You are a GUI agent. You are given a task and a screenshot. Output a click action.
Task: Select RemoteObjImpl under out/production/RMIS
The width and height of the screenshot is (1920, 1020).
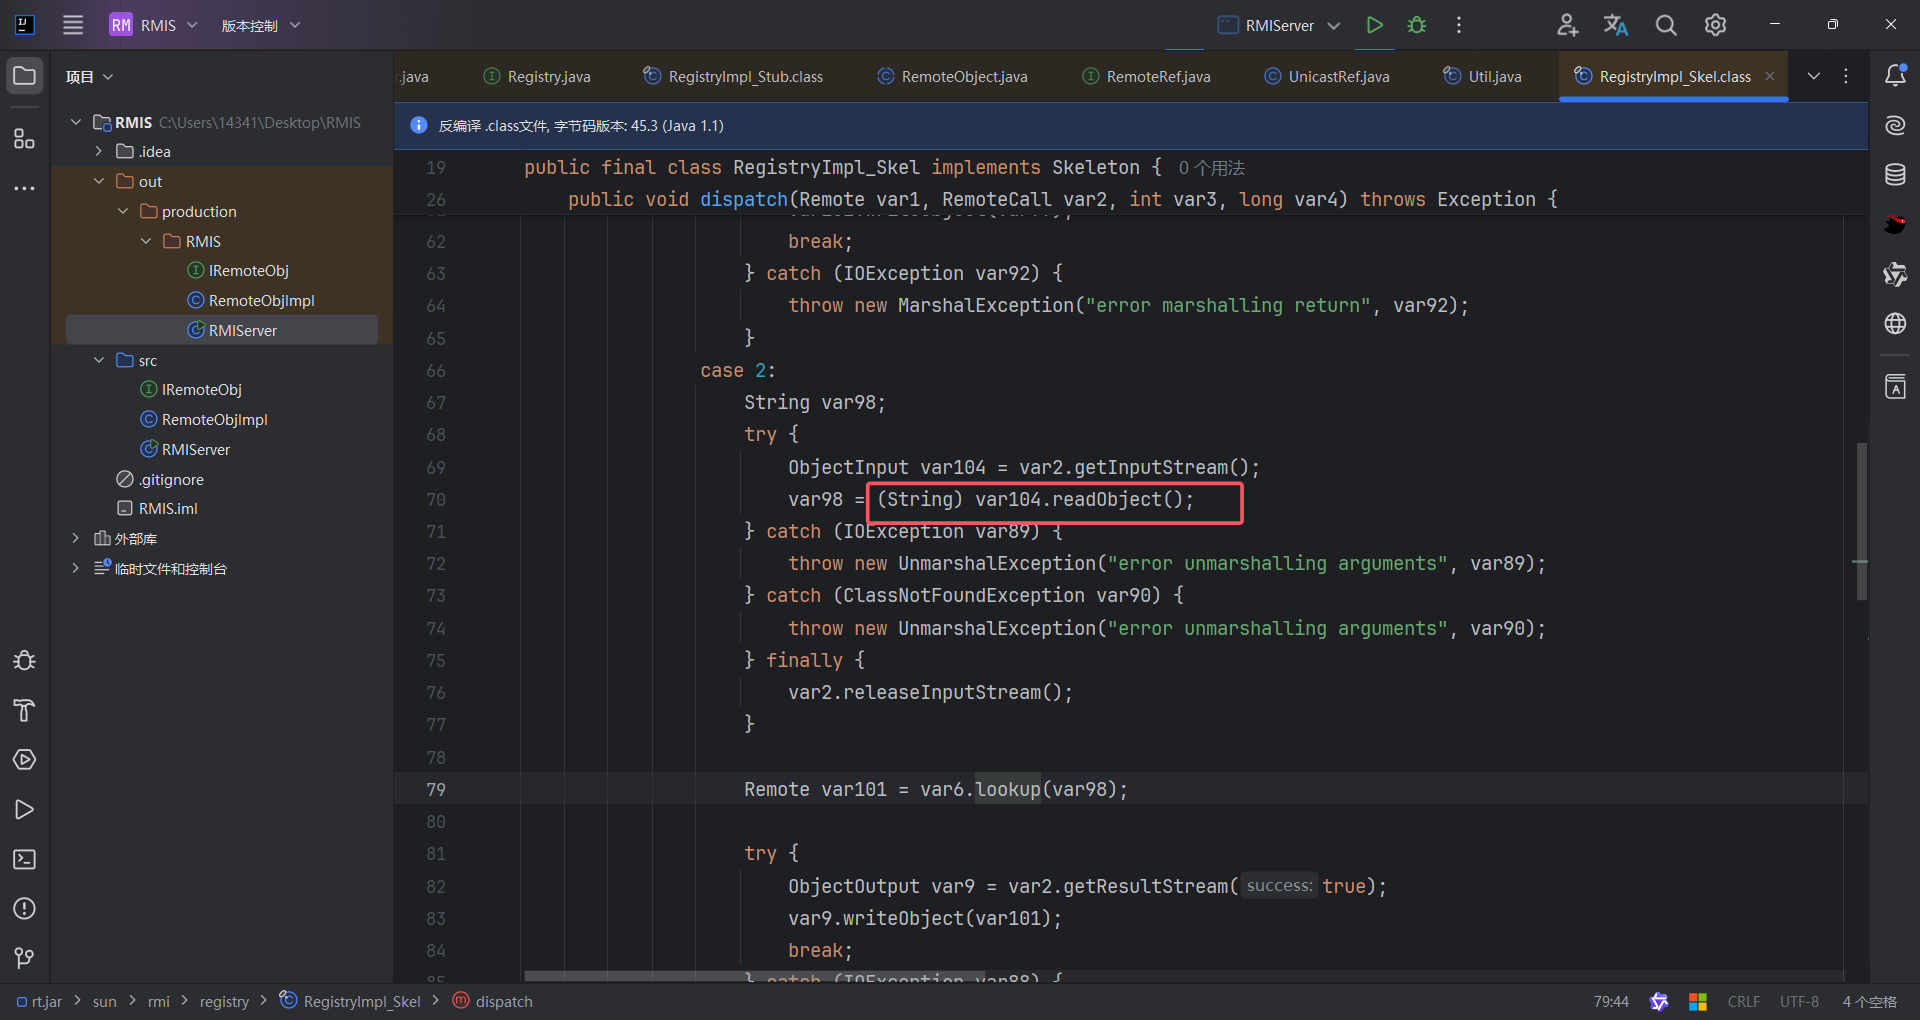click(251, 300)
